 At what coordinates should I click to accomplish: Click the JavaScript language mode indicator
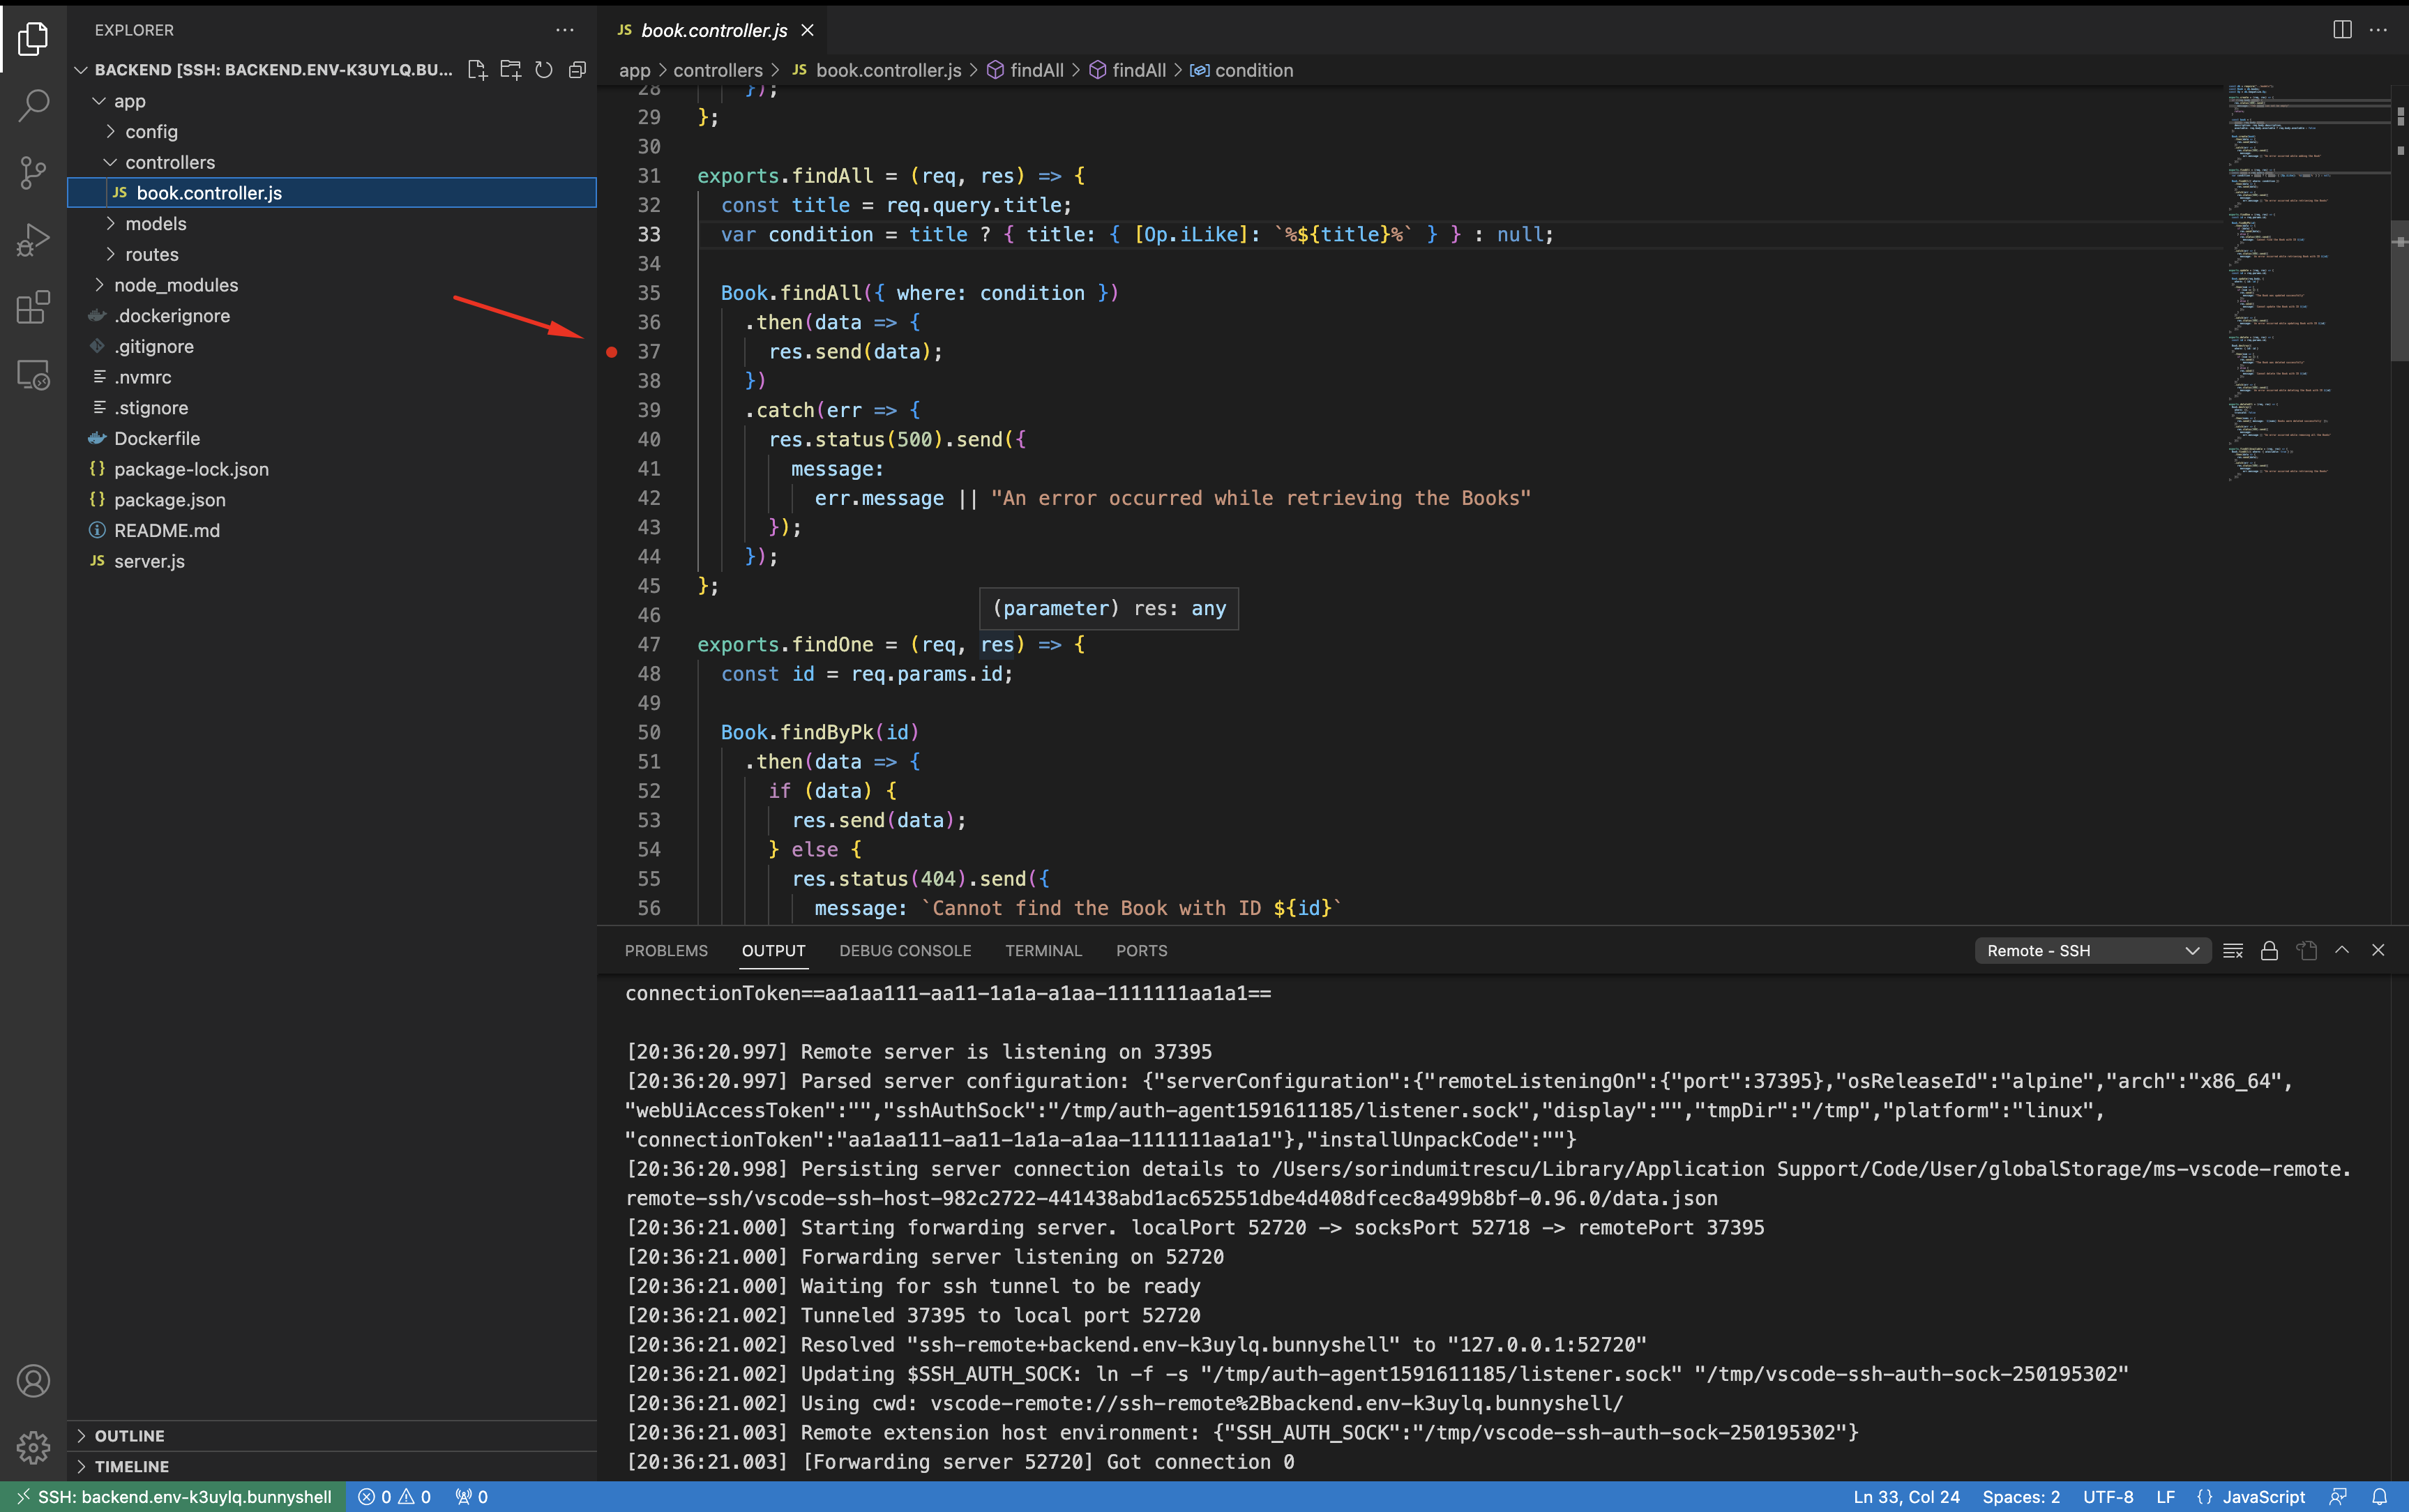[2263, 1497]
